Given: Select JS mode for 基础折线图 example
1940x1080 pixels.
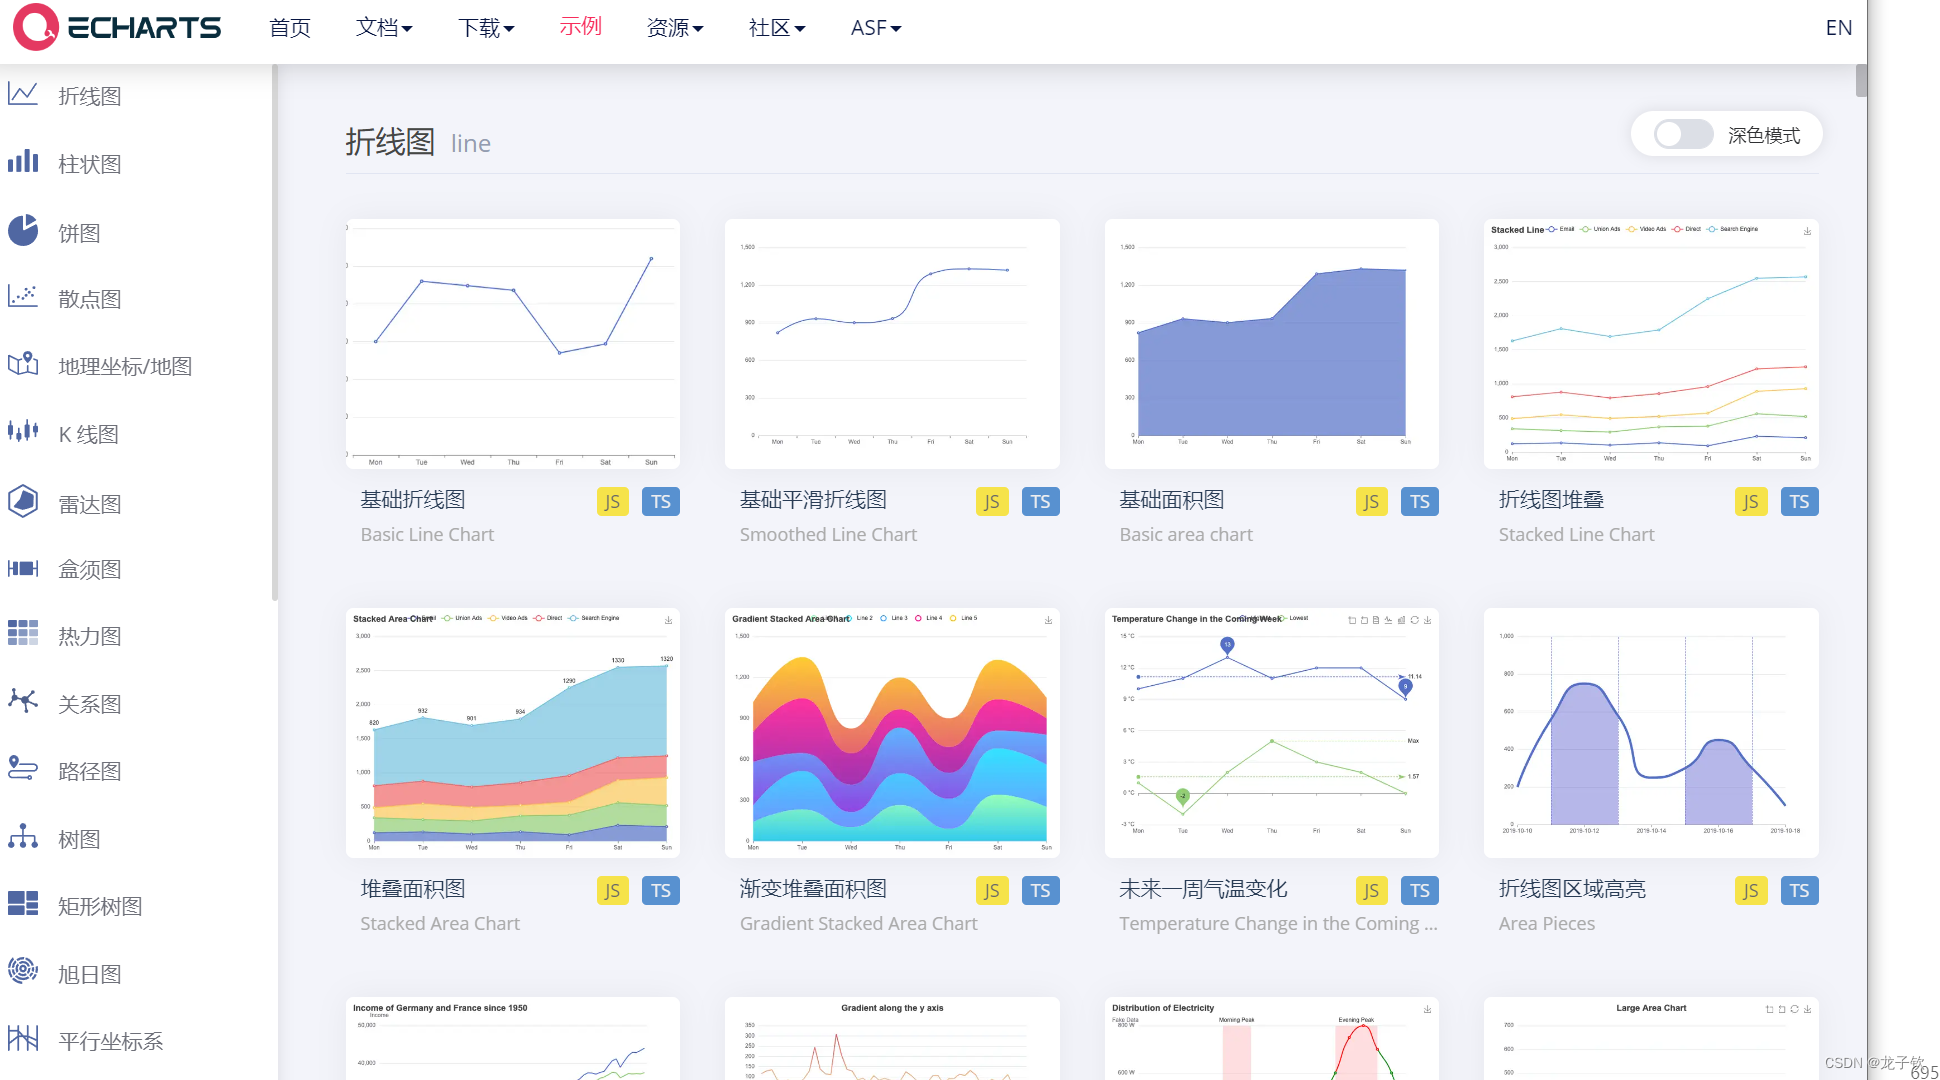Looking at the screenshot, I should click(612, 501).
